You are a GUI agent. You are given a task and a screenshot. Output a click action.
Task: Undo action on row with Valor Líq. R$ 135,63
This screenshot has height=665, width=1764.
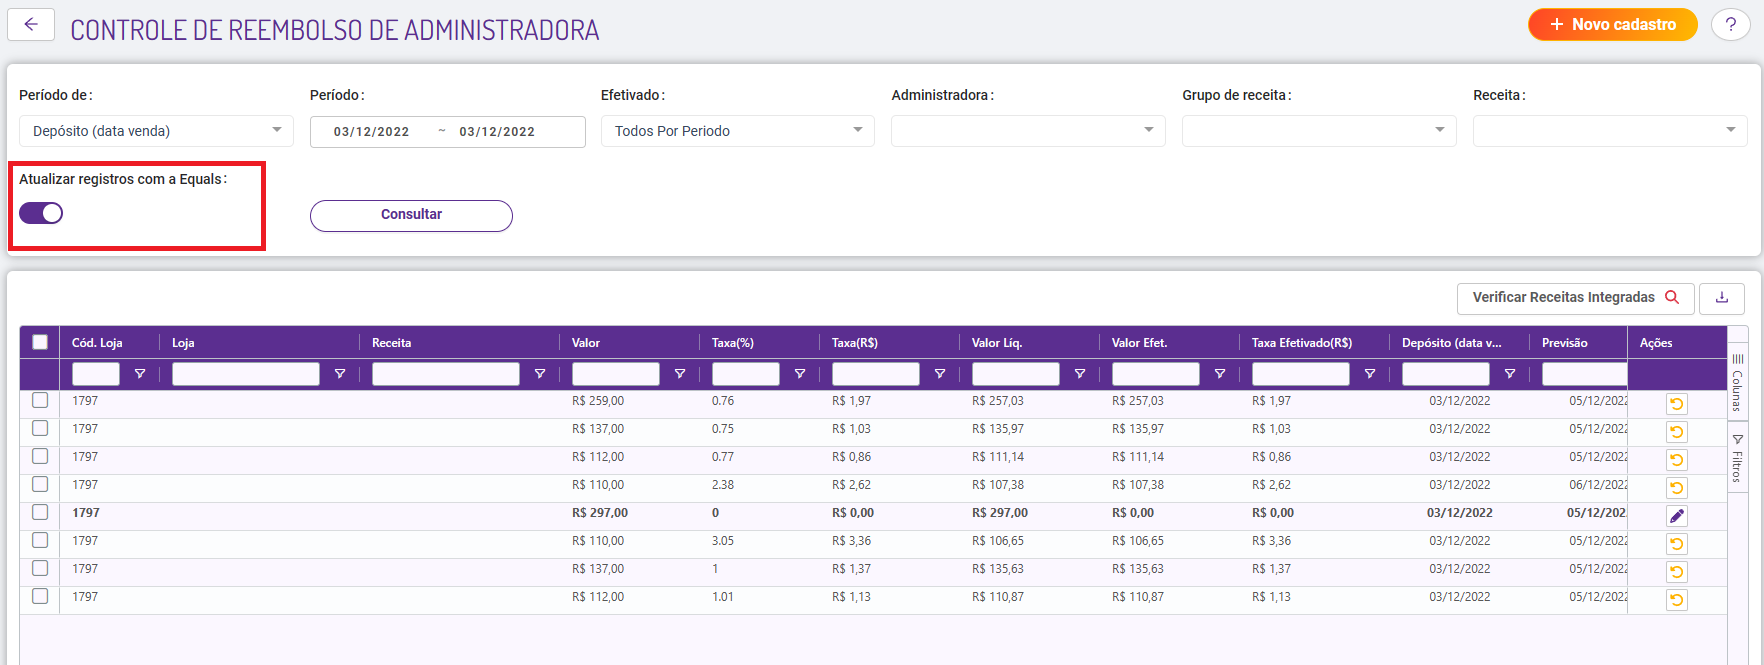[1677, 572]
